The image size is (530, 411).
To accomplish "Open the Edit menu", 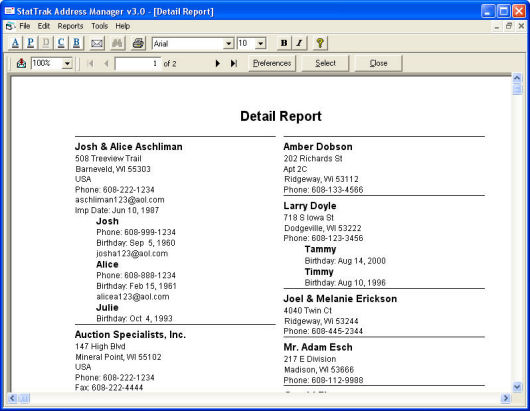I will coord(44,26).
